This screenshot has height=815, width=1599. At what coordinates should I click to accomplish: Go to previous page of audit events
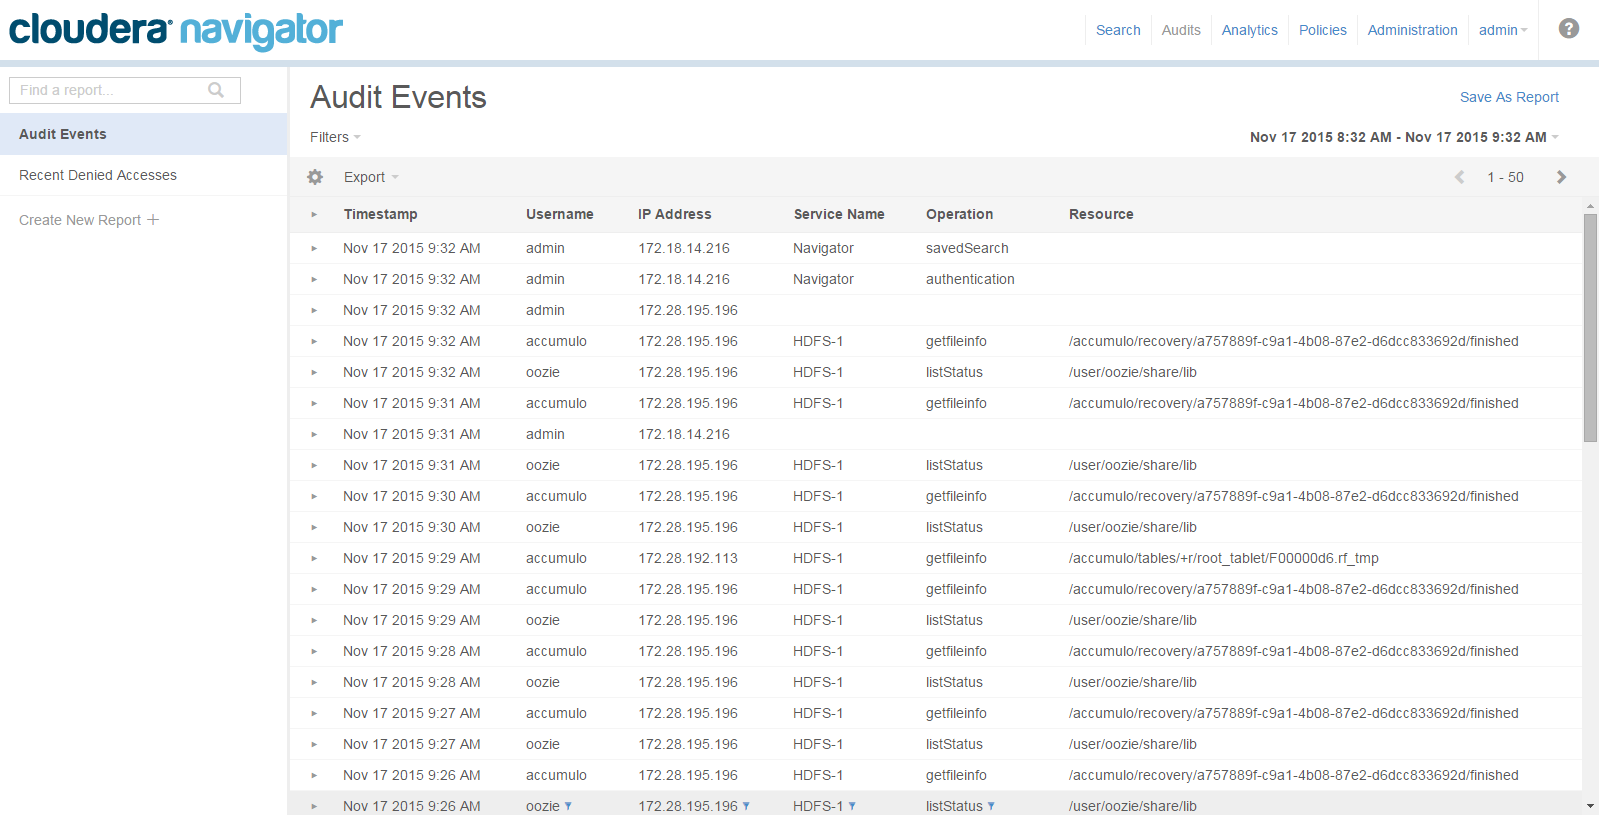point(1459,177)
